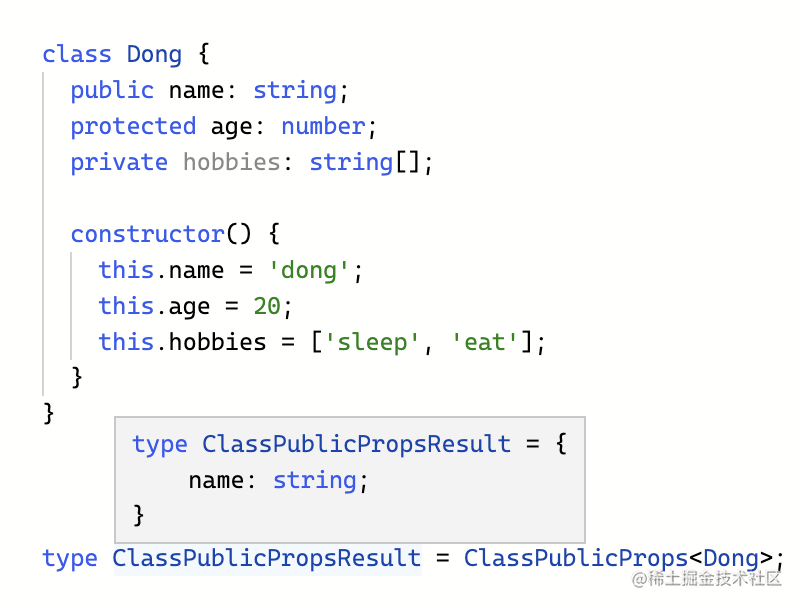Click the "public" access modifier

[112, 90]
